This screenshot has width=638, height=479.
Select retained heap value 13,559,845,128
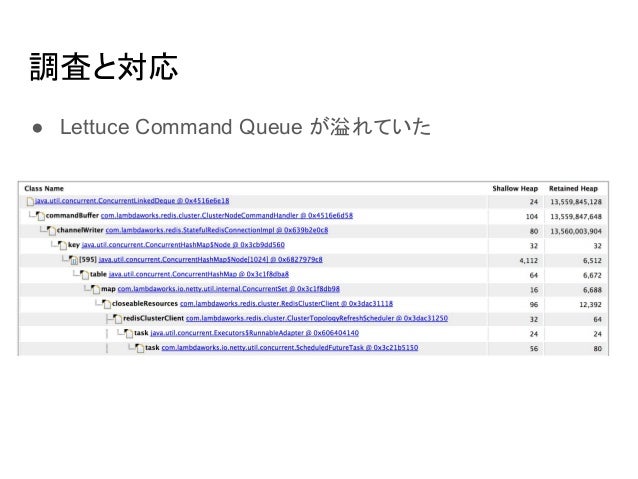[x=576, y=202]
